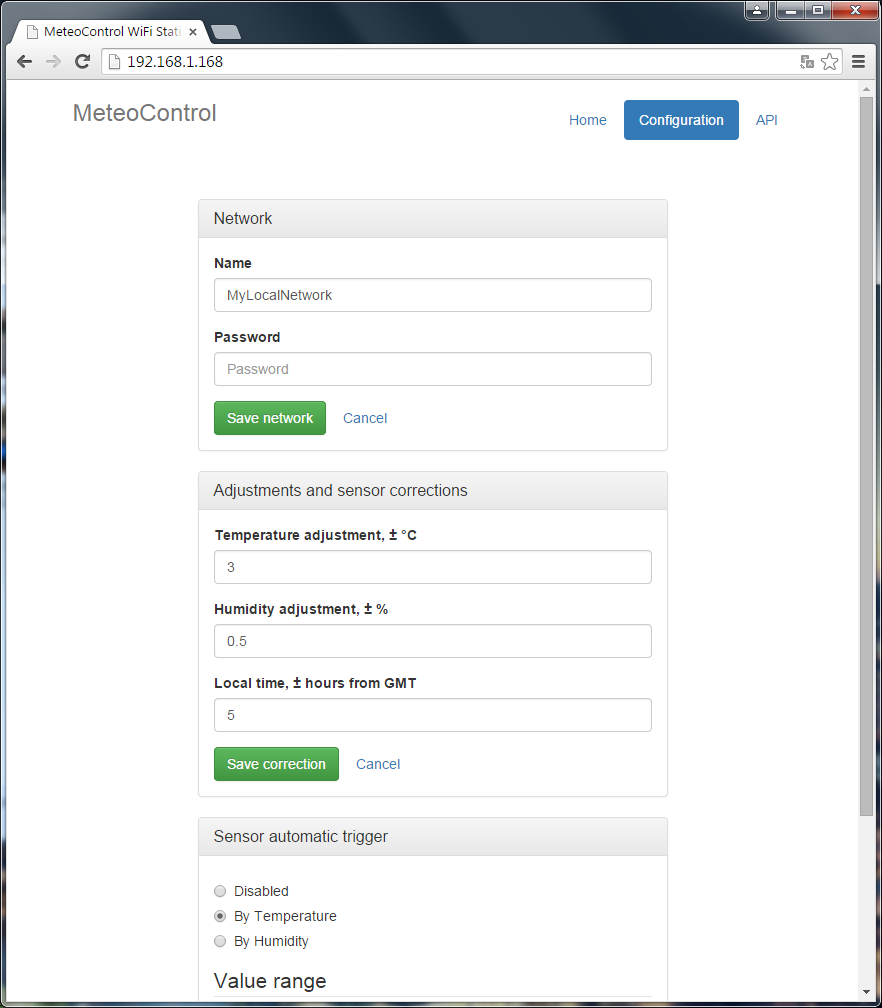
Task: Focus the network Password field
Action: 433,369
